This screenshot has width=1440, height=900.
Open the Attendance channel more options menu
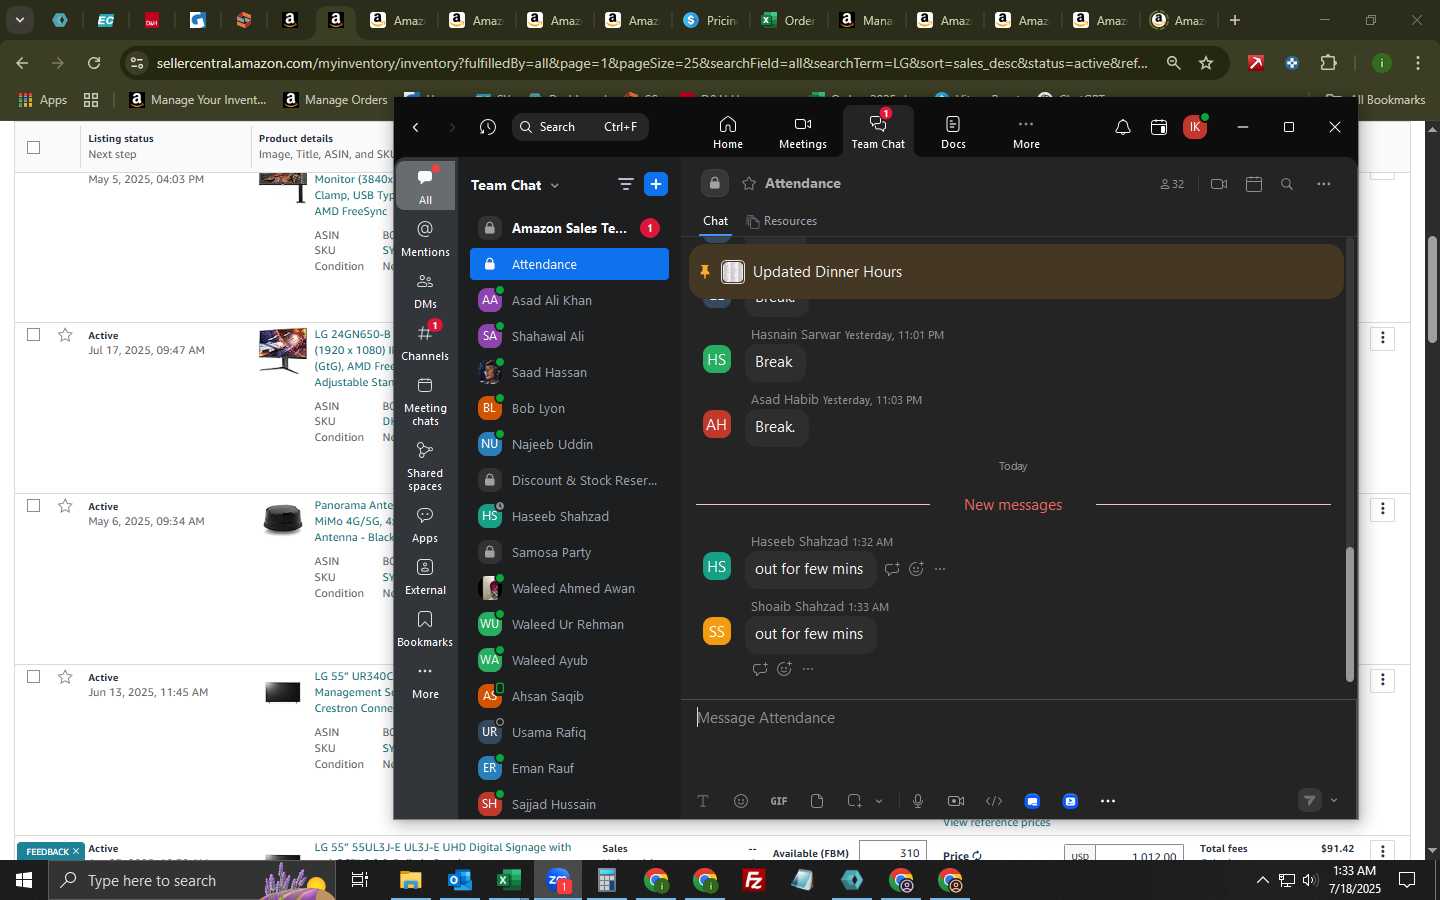1324,184
